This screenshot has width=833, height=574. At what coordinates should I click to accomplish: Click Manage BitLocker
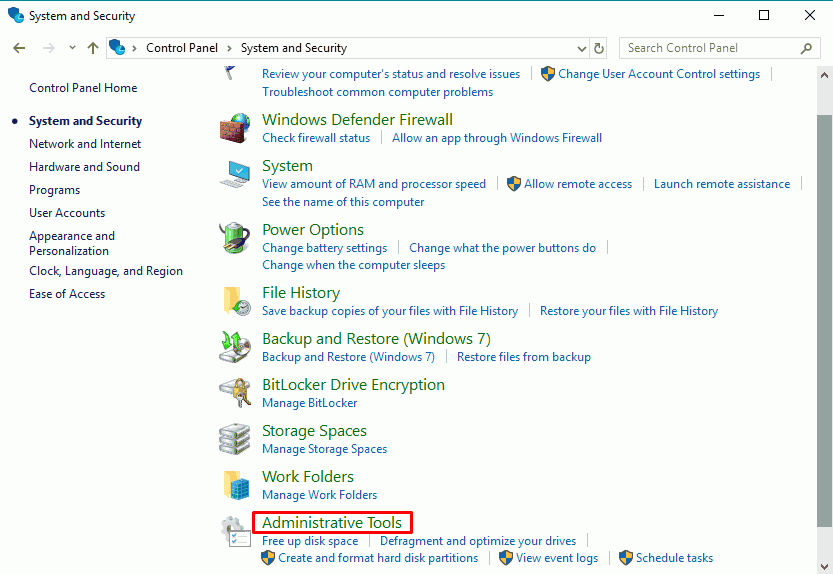pyautogui.click(x=309, y=403)
